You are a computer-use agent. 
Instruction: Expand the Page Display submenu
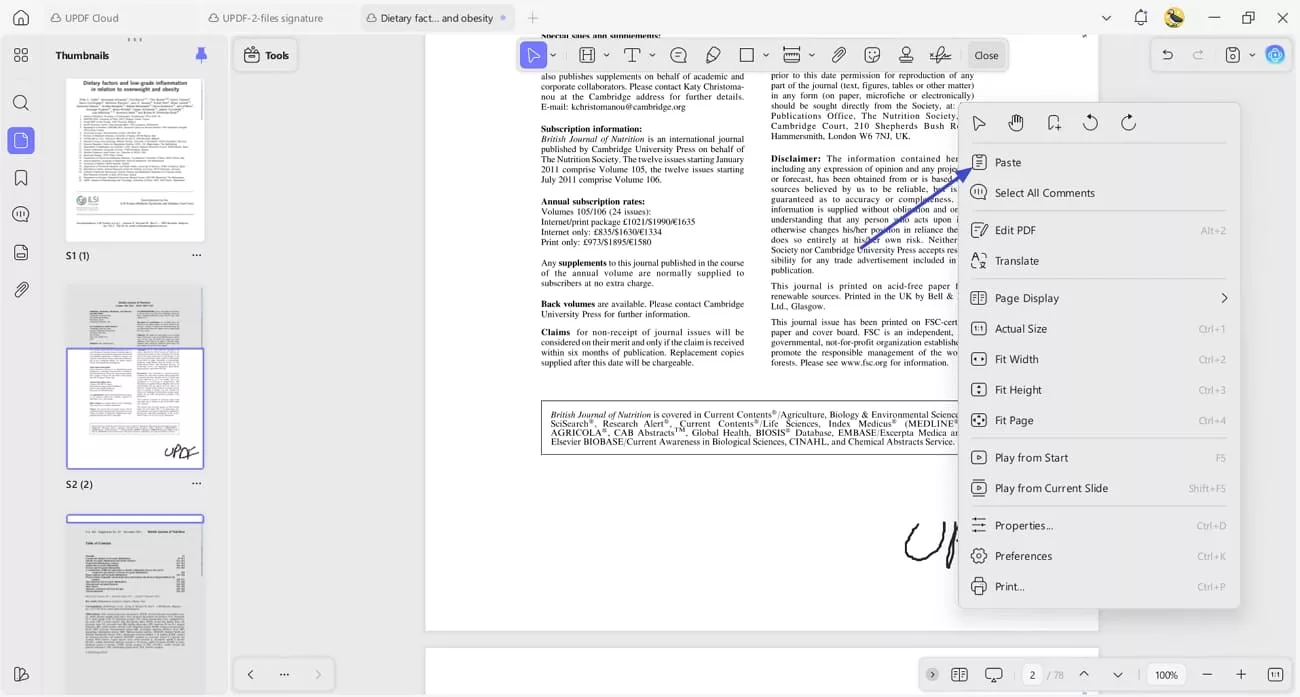point(1098,298)
